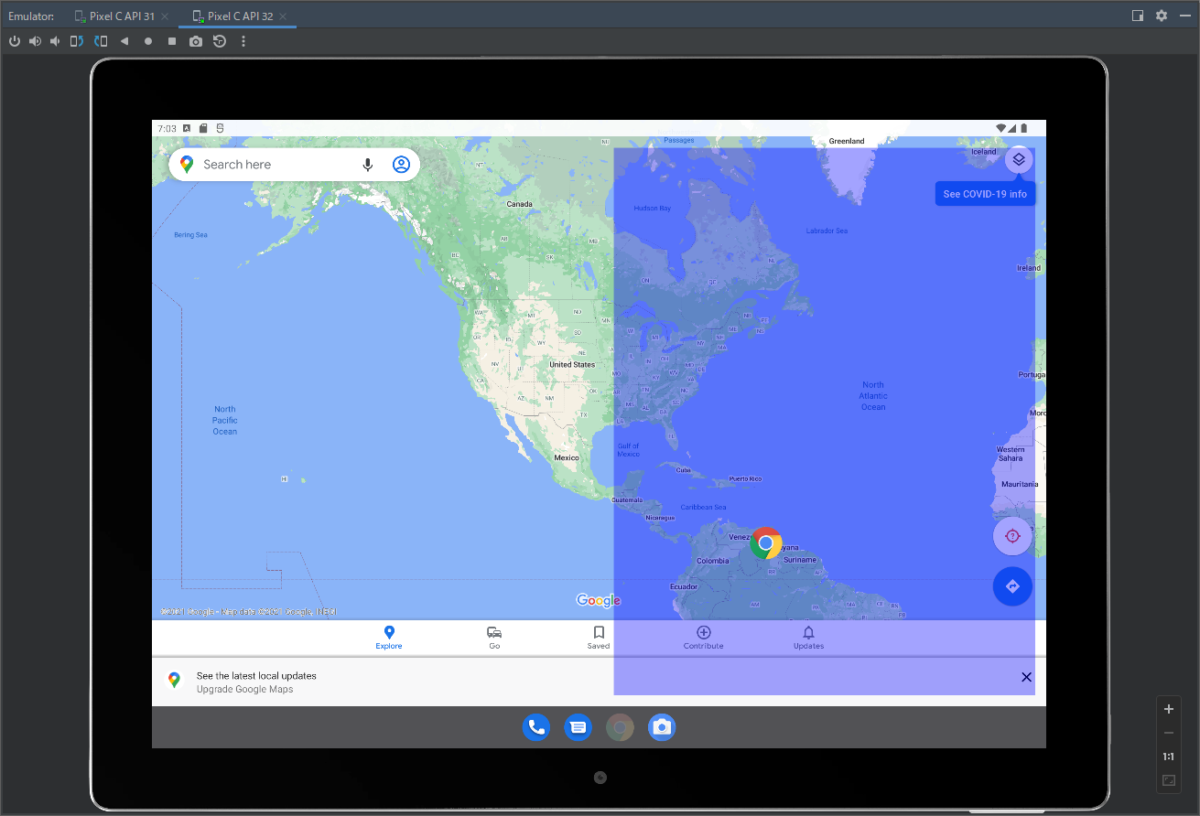Image resolution: width=1200 pixels, height=816 pixels.
Task: Open the Phone app in dock
Action: point(536,727)
